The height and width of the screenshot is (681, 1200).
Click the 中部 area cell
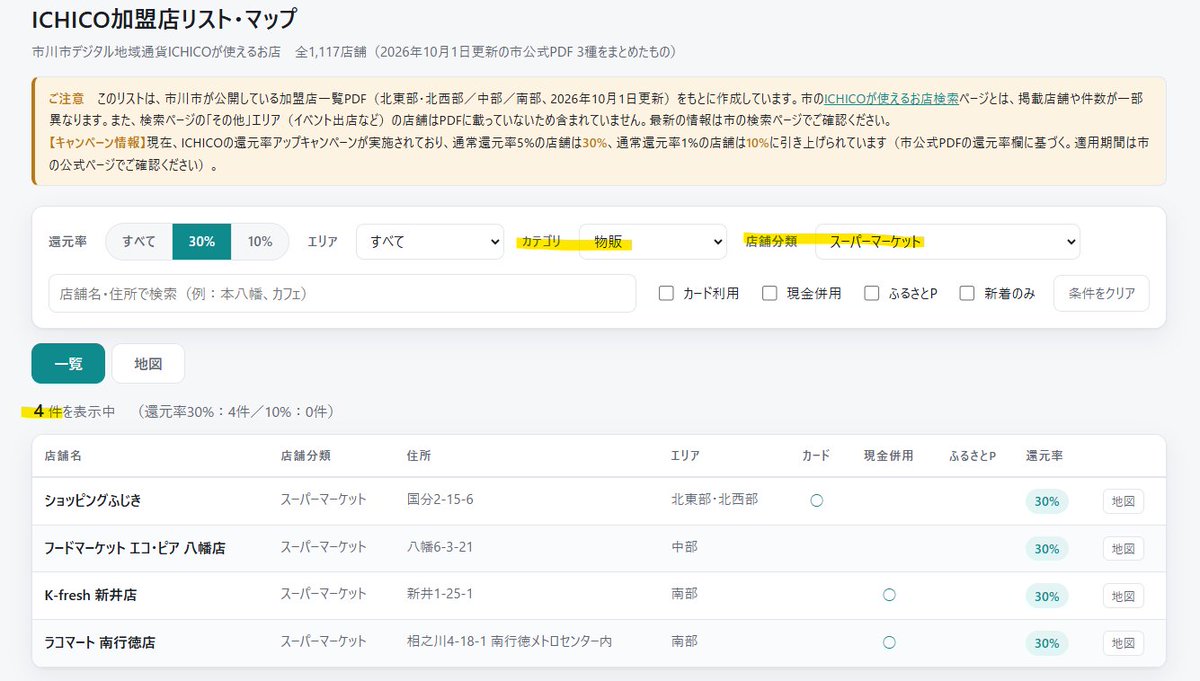(x=685, y=547)
